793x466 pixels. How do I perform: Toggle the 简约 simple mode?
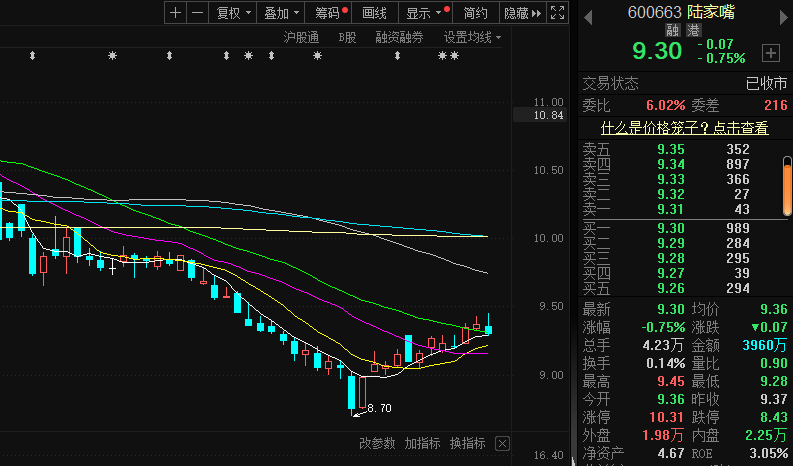point(476,13)
